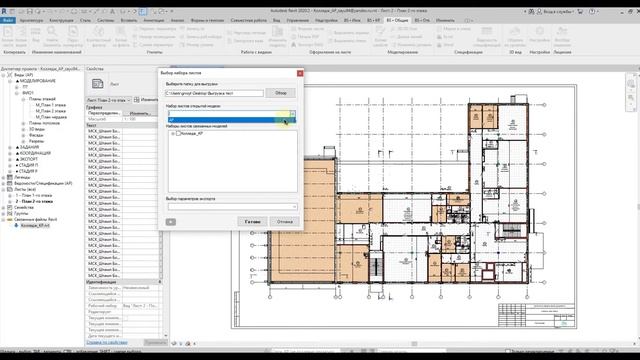Click the linked file Колледж_КР.rvt icon

click(17, 225)
